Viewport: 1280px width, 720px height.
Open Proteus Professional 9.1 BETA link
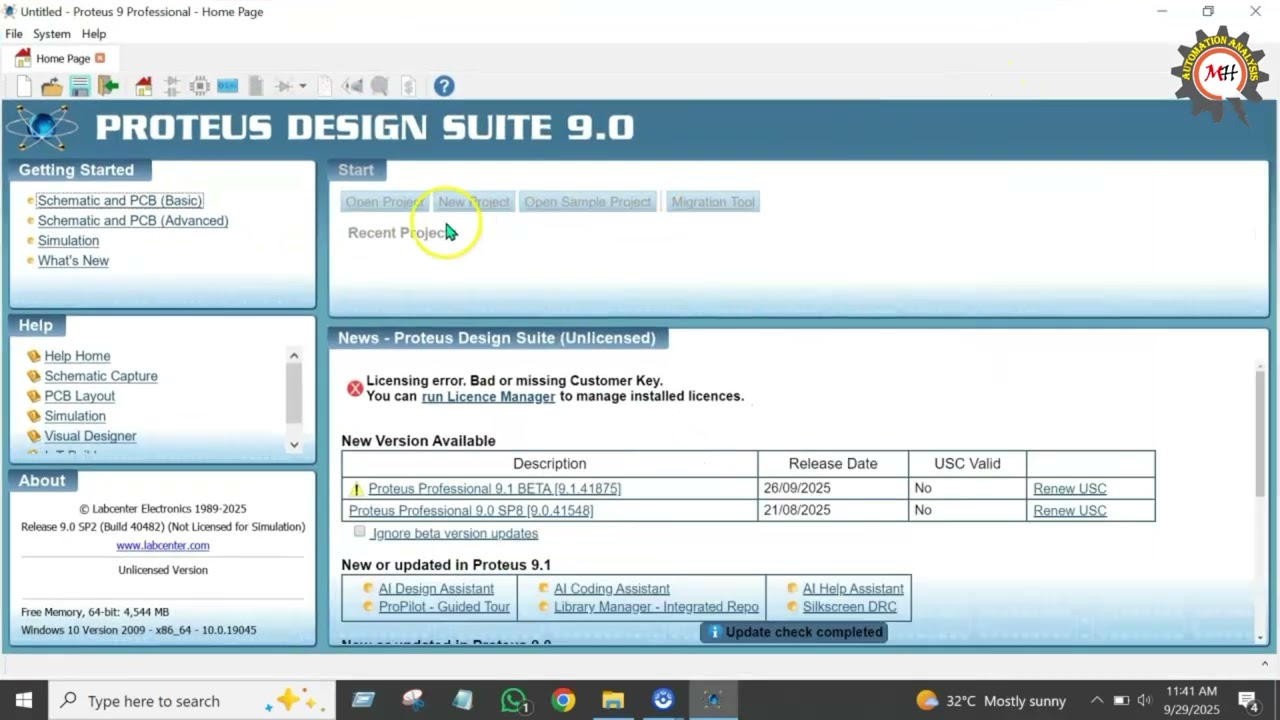[494, 489]
